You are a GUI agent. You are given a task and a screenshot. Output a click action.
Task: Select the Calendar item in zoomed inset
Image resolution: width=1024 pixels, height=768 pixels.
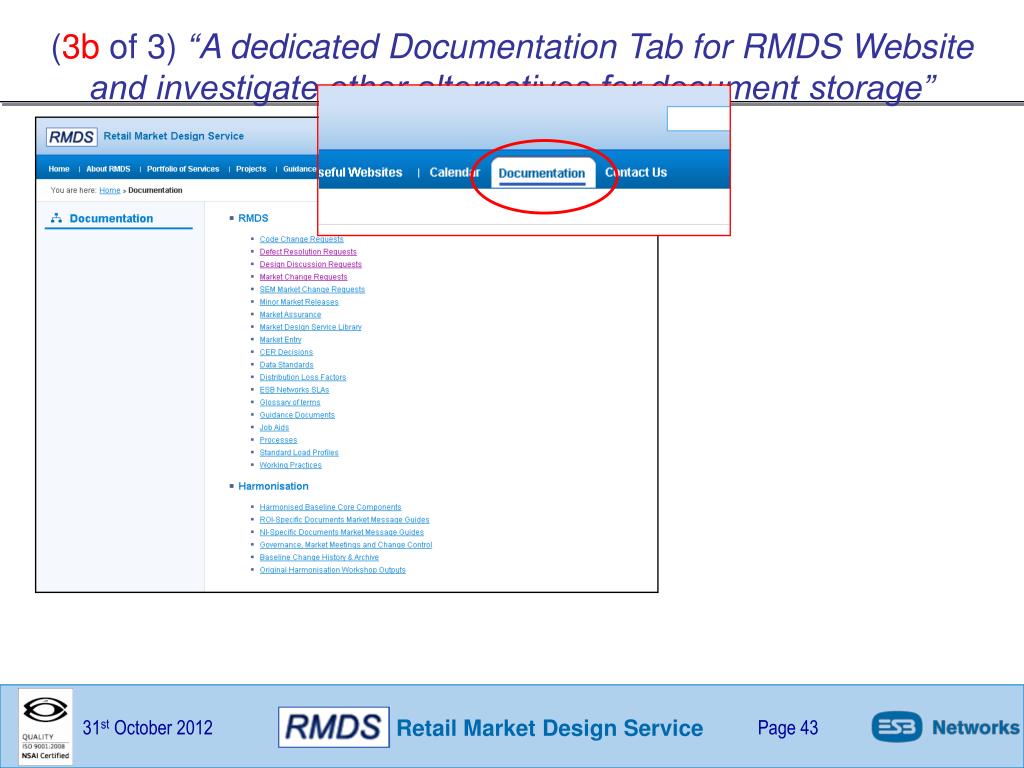455,172
